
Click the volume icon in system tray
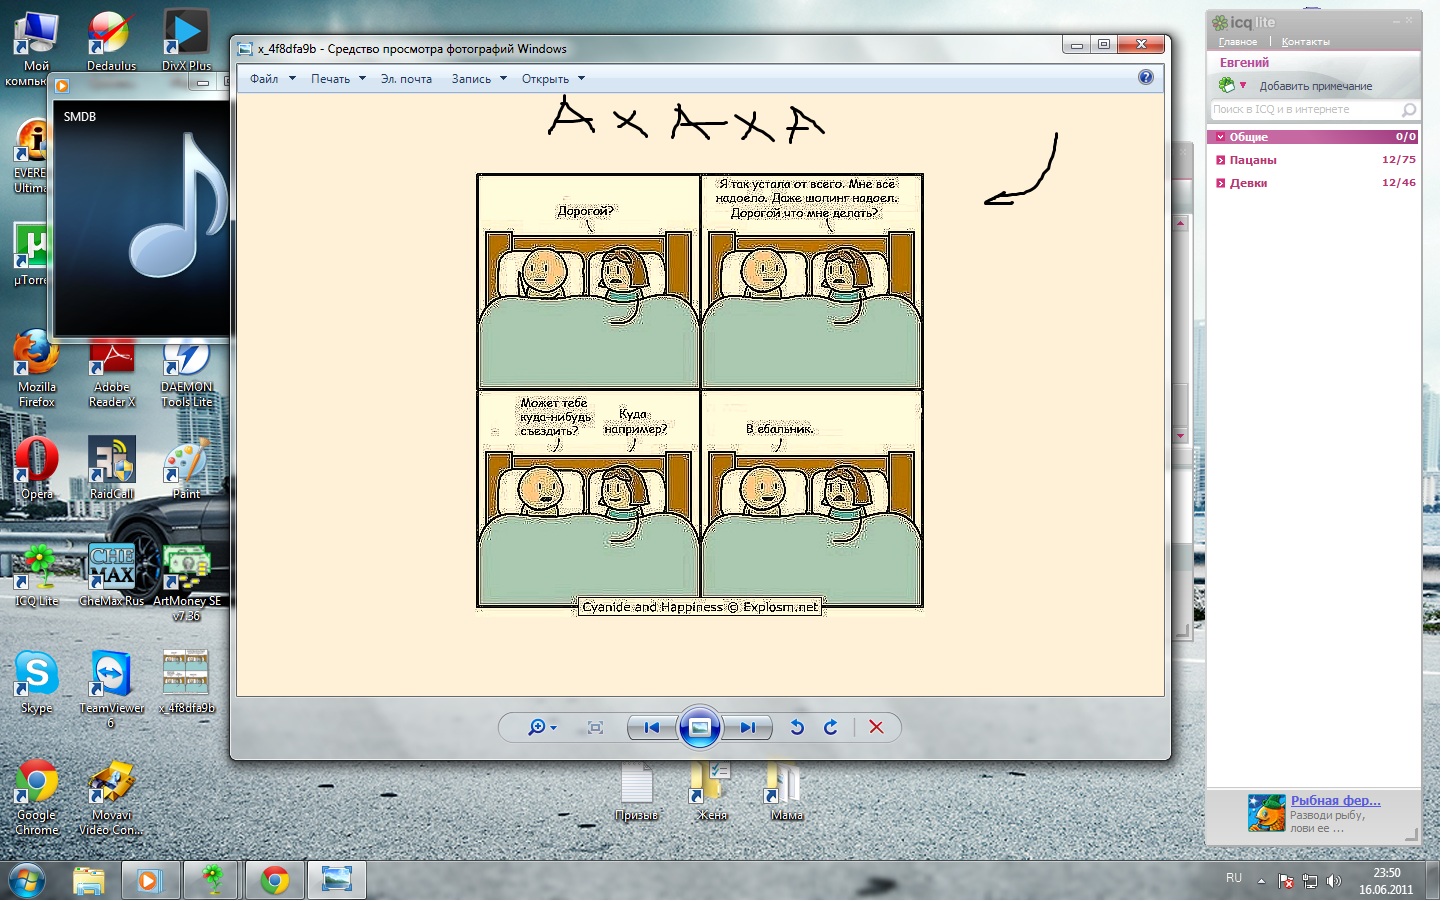pyautogui.click(x=1333, y=881)
